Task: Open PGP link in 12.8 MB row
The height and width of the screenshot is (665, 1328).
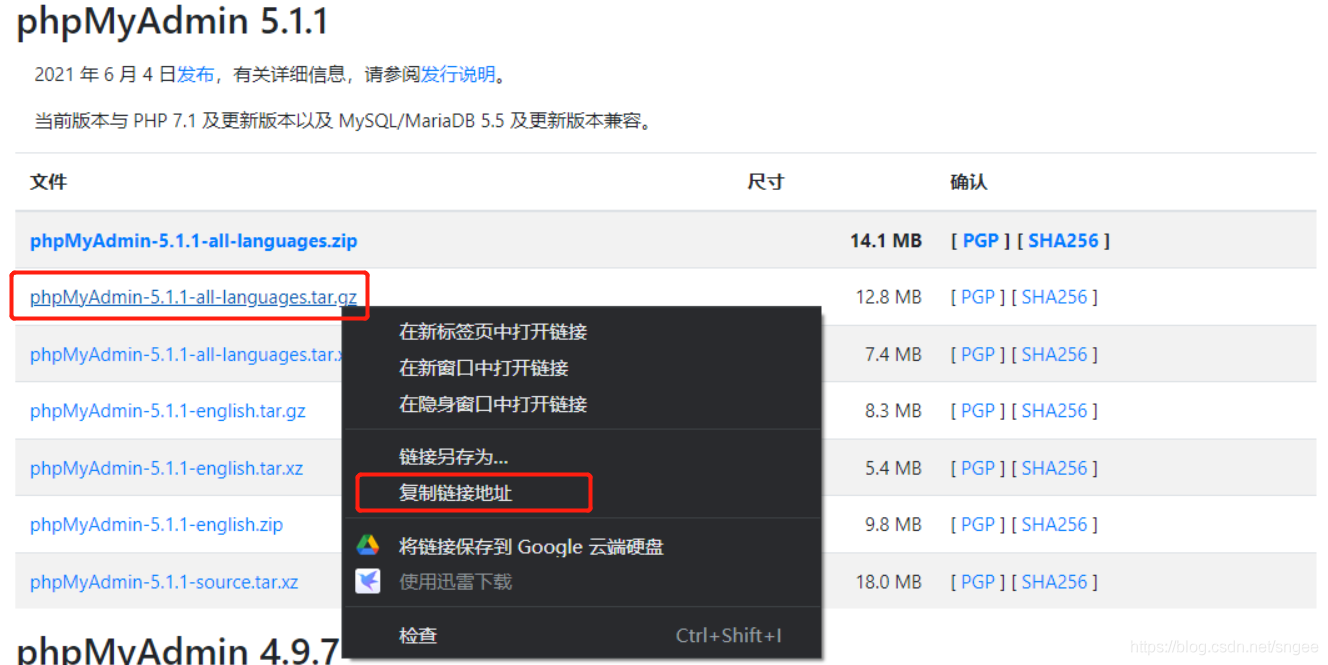Action: (x=978, y=297)
